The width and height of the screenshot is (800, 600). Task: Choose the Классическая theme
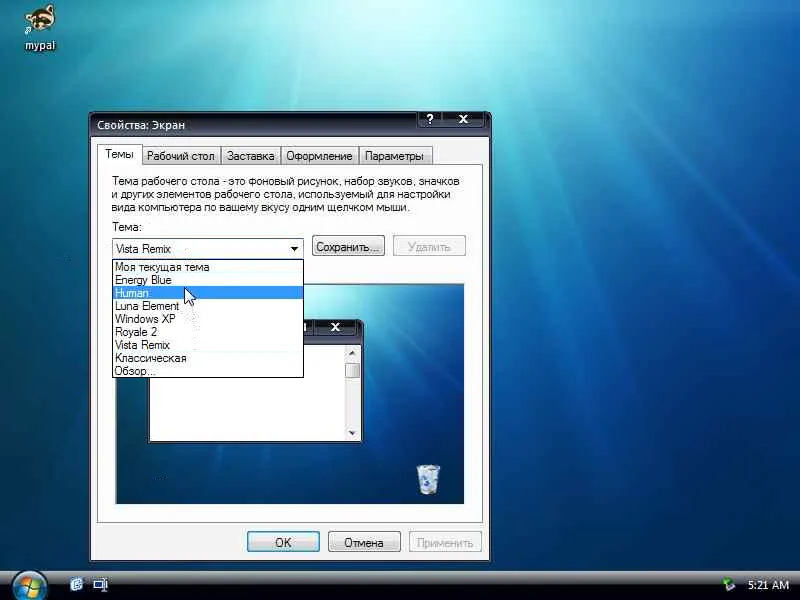208,358
